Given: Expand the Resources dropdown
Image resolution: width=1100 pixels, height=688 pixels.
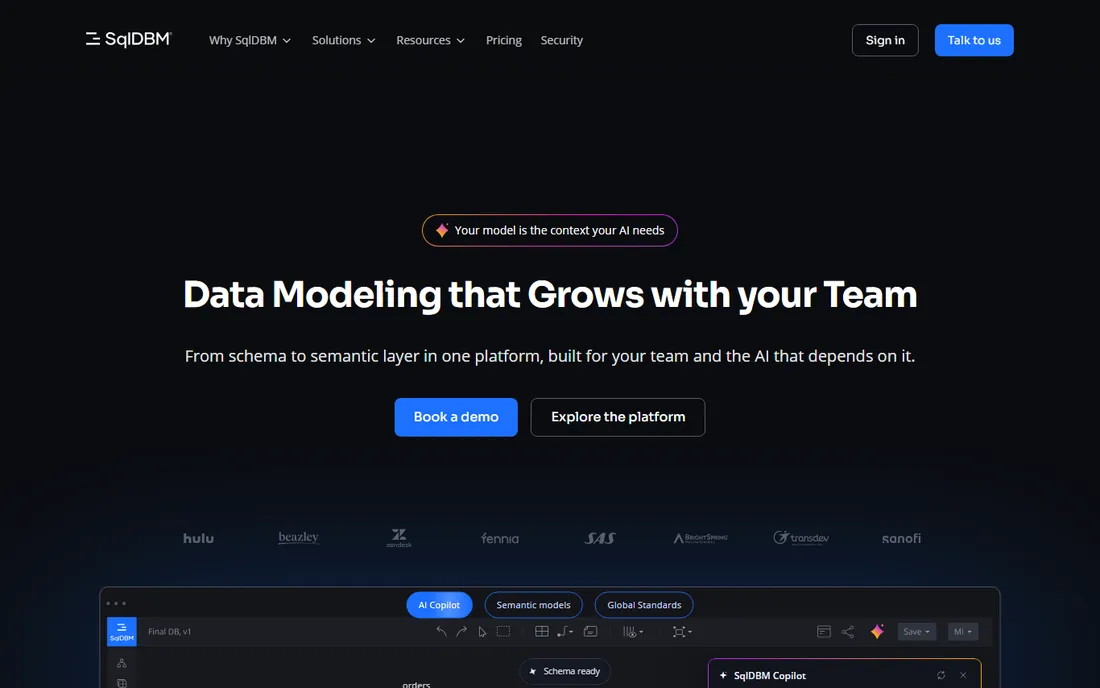Looking at the screenshot, I should pos(431,40).
